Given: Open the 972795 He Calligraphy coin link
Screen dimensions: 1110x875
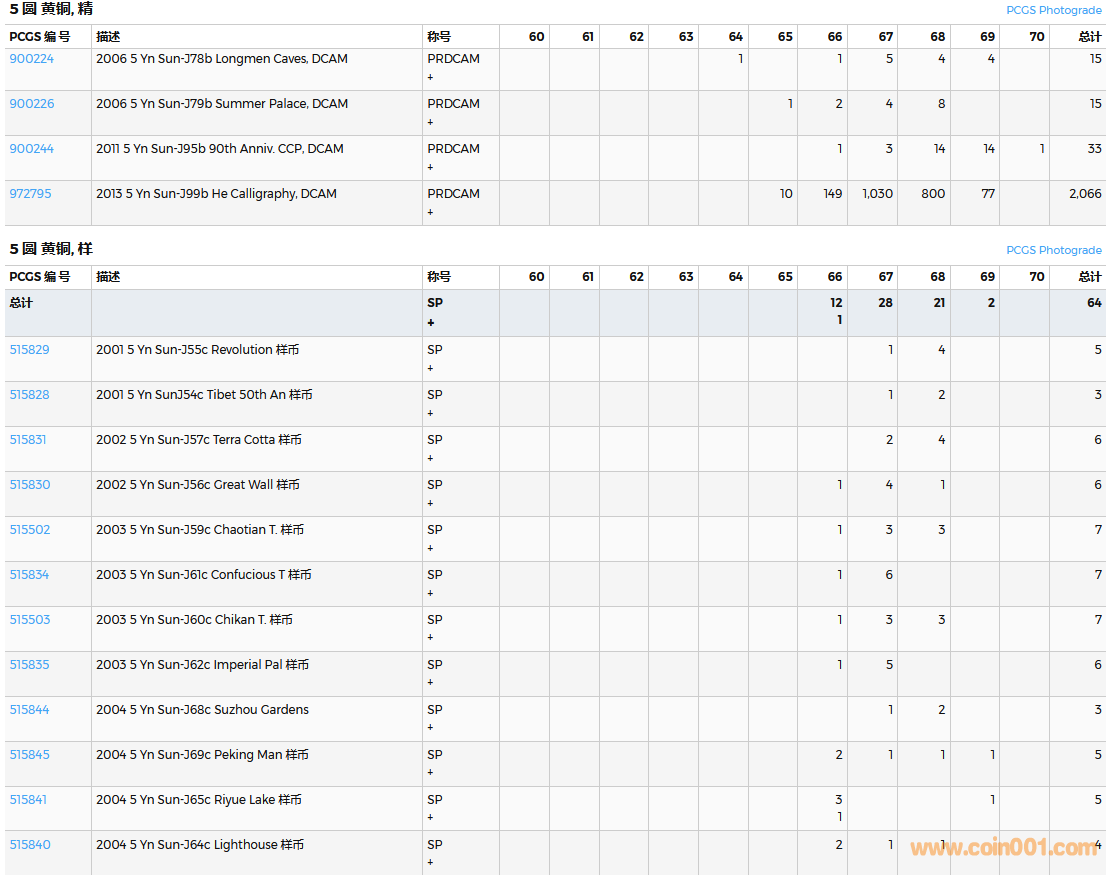Looking at the screenshot, I should (x=31, y=194).
